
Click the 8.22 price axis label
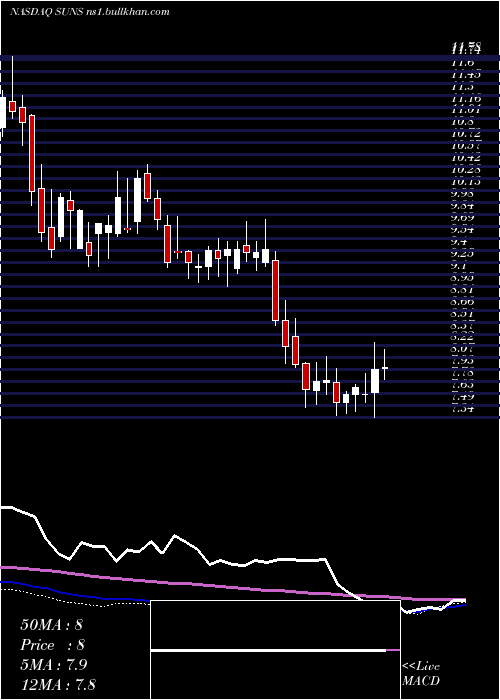point(463,338)
